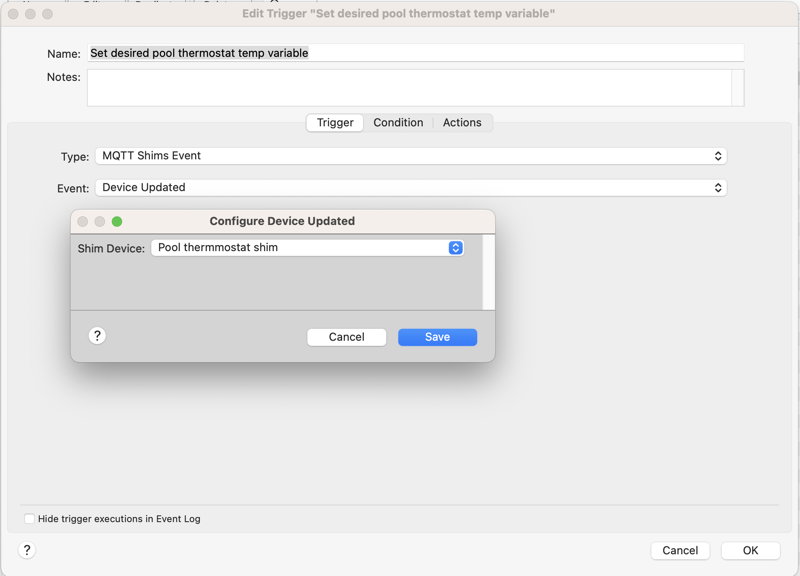Open help for the Edit Trigger window
Screen dimensions: 800x576
tap(27, 550)
